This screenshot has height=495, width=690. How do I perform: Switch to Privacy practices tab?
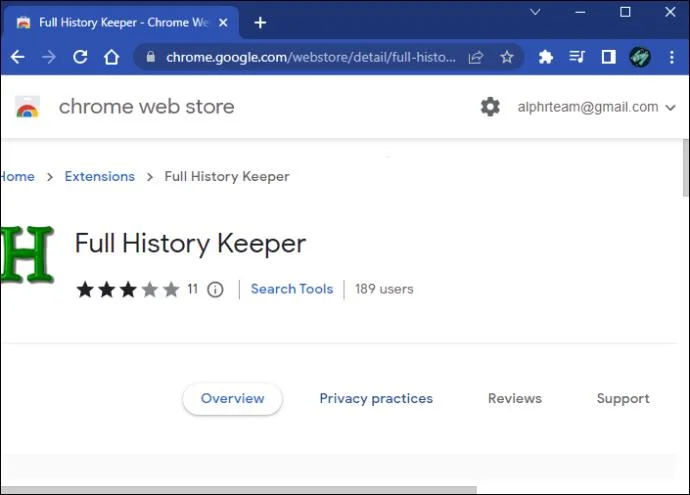point(376,399)
